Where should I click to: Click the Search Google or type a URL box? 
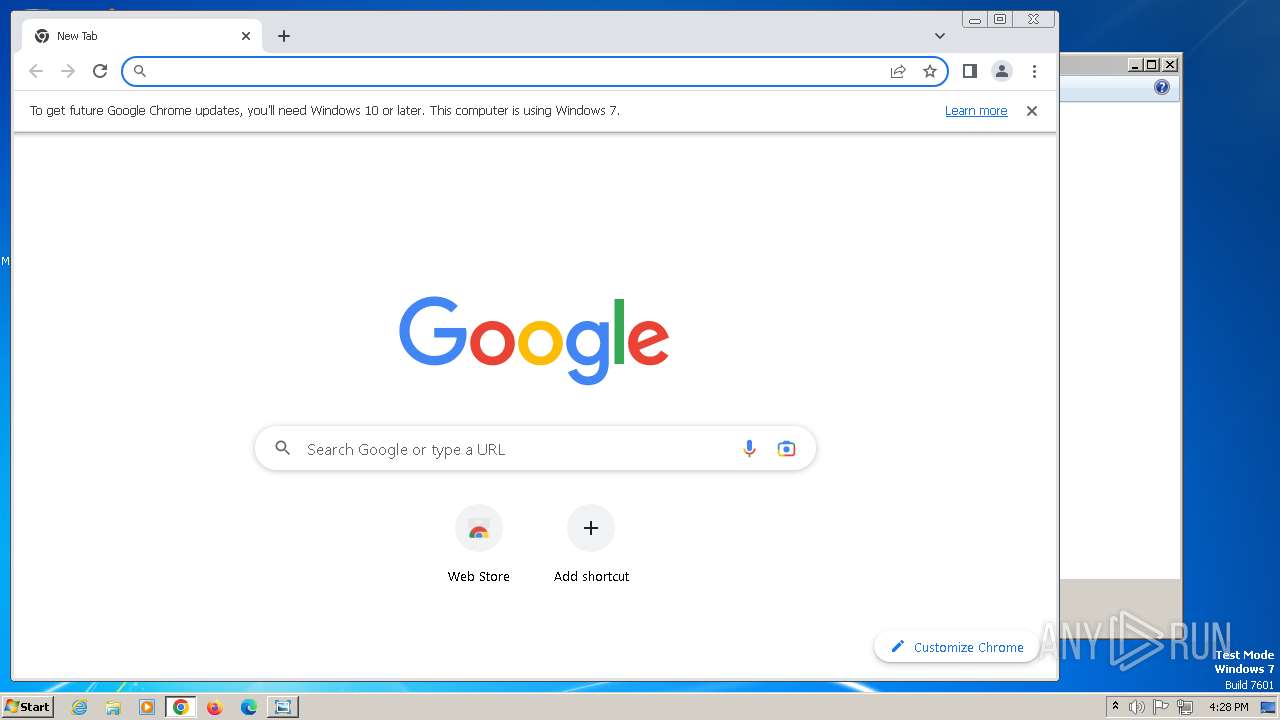click(x=535, y=449)
